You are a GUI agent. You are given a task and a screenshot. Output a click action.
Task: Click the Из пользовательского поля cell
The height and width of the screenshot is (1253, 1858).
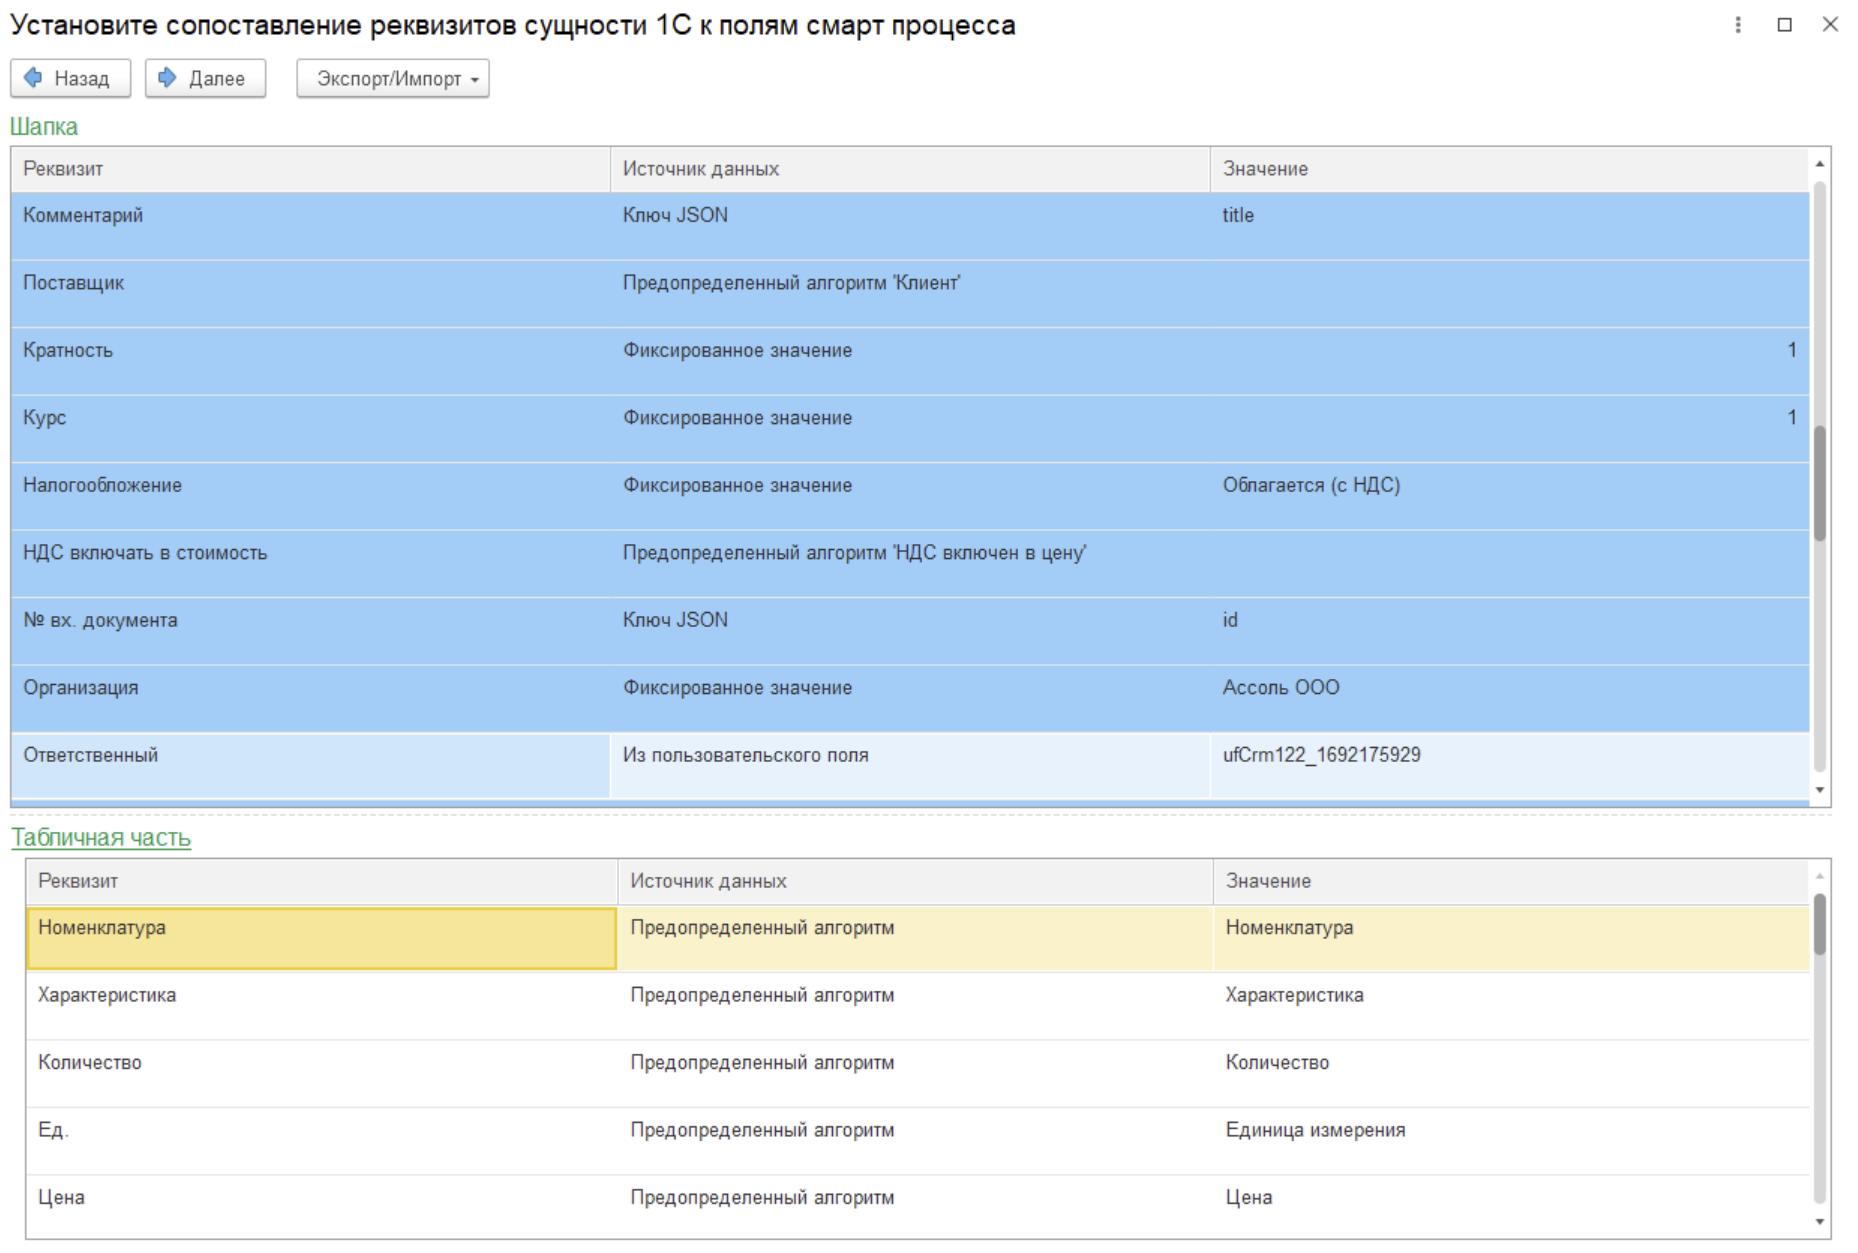pyautogui.click(x=910, y=766)
